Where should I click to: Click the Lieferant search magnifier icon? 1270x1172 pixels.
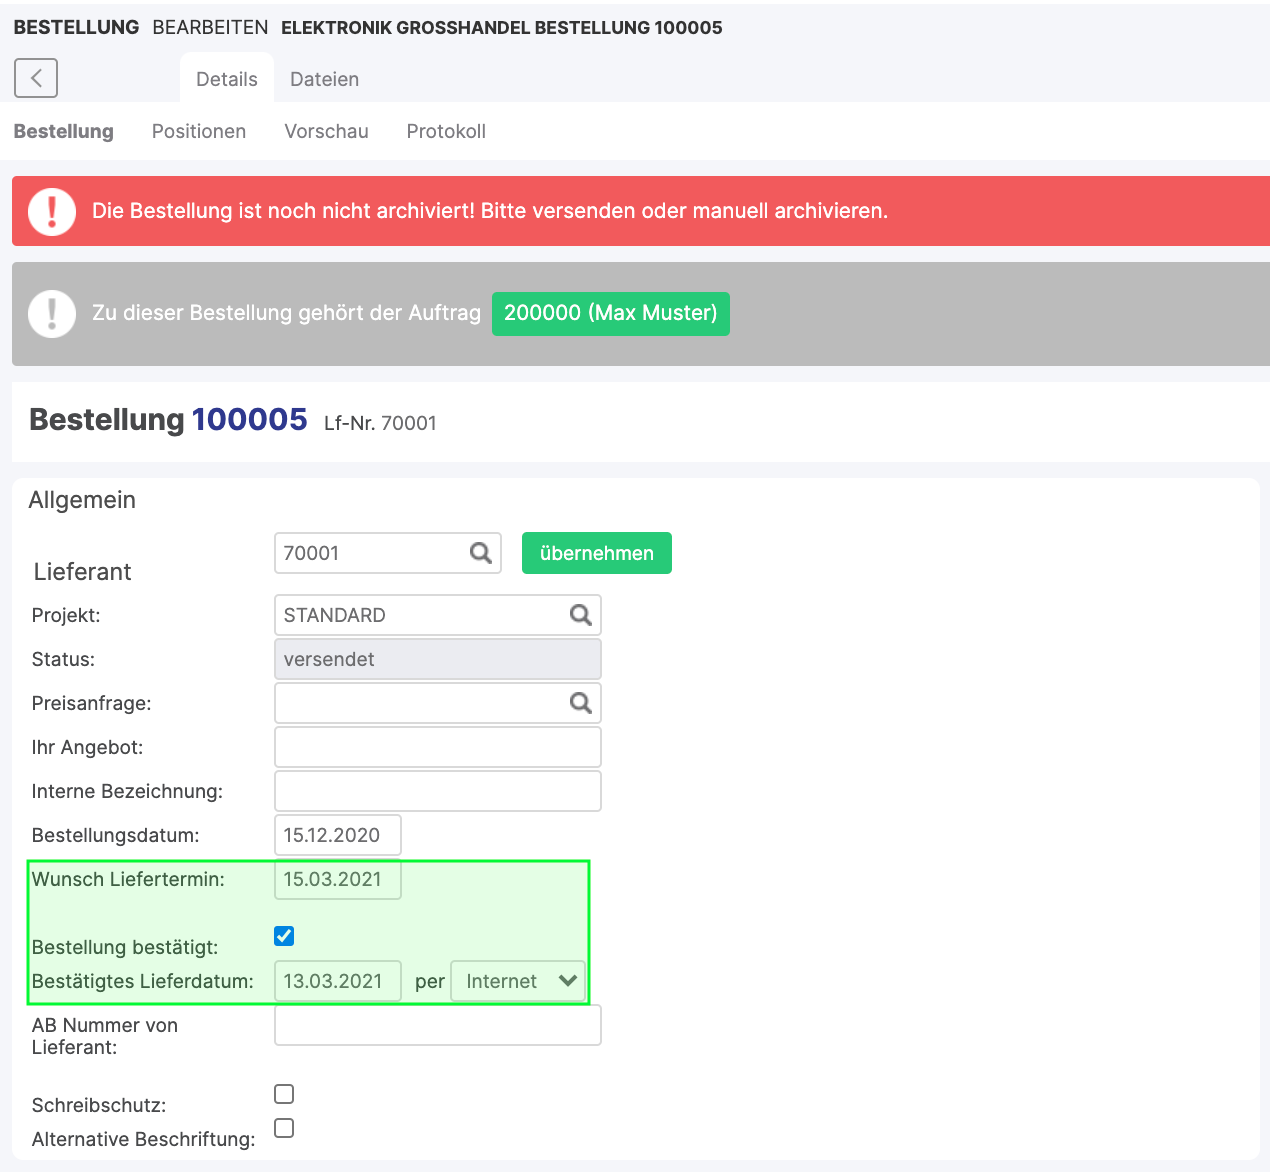481,553
